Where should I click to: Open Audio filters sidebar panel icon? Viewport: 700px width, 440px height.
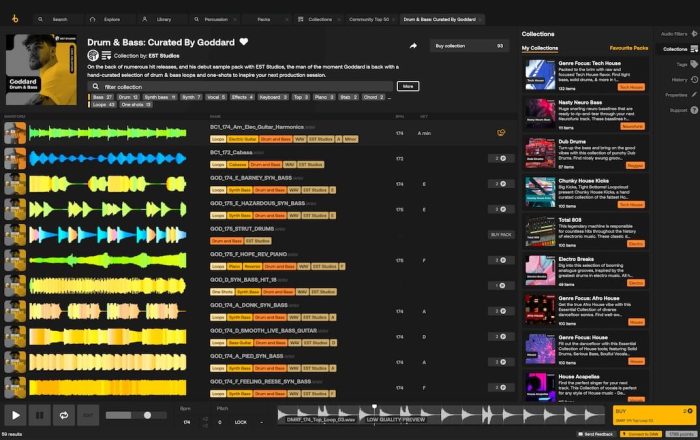(694, 33)
